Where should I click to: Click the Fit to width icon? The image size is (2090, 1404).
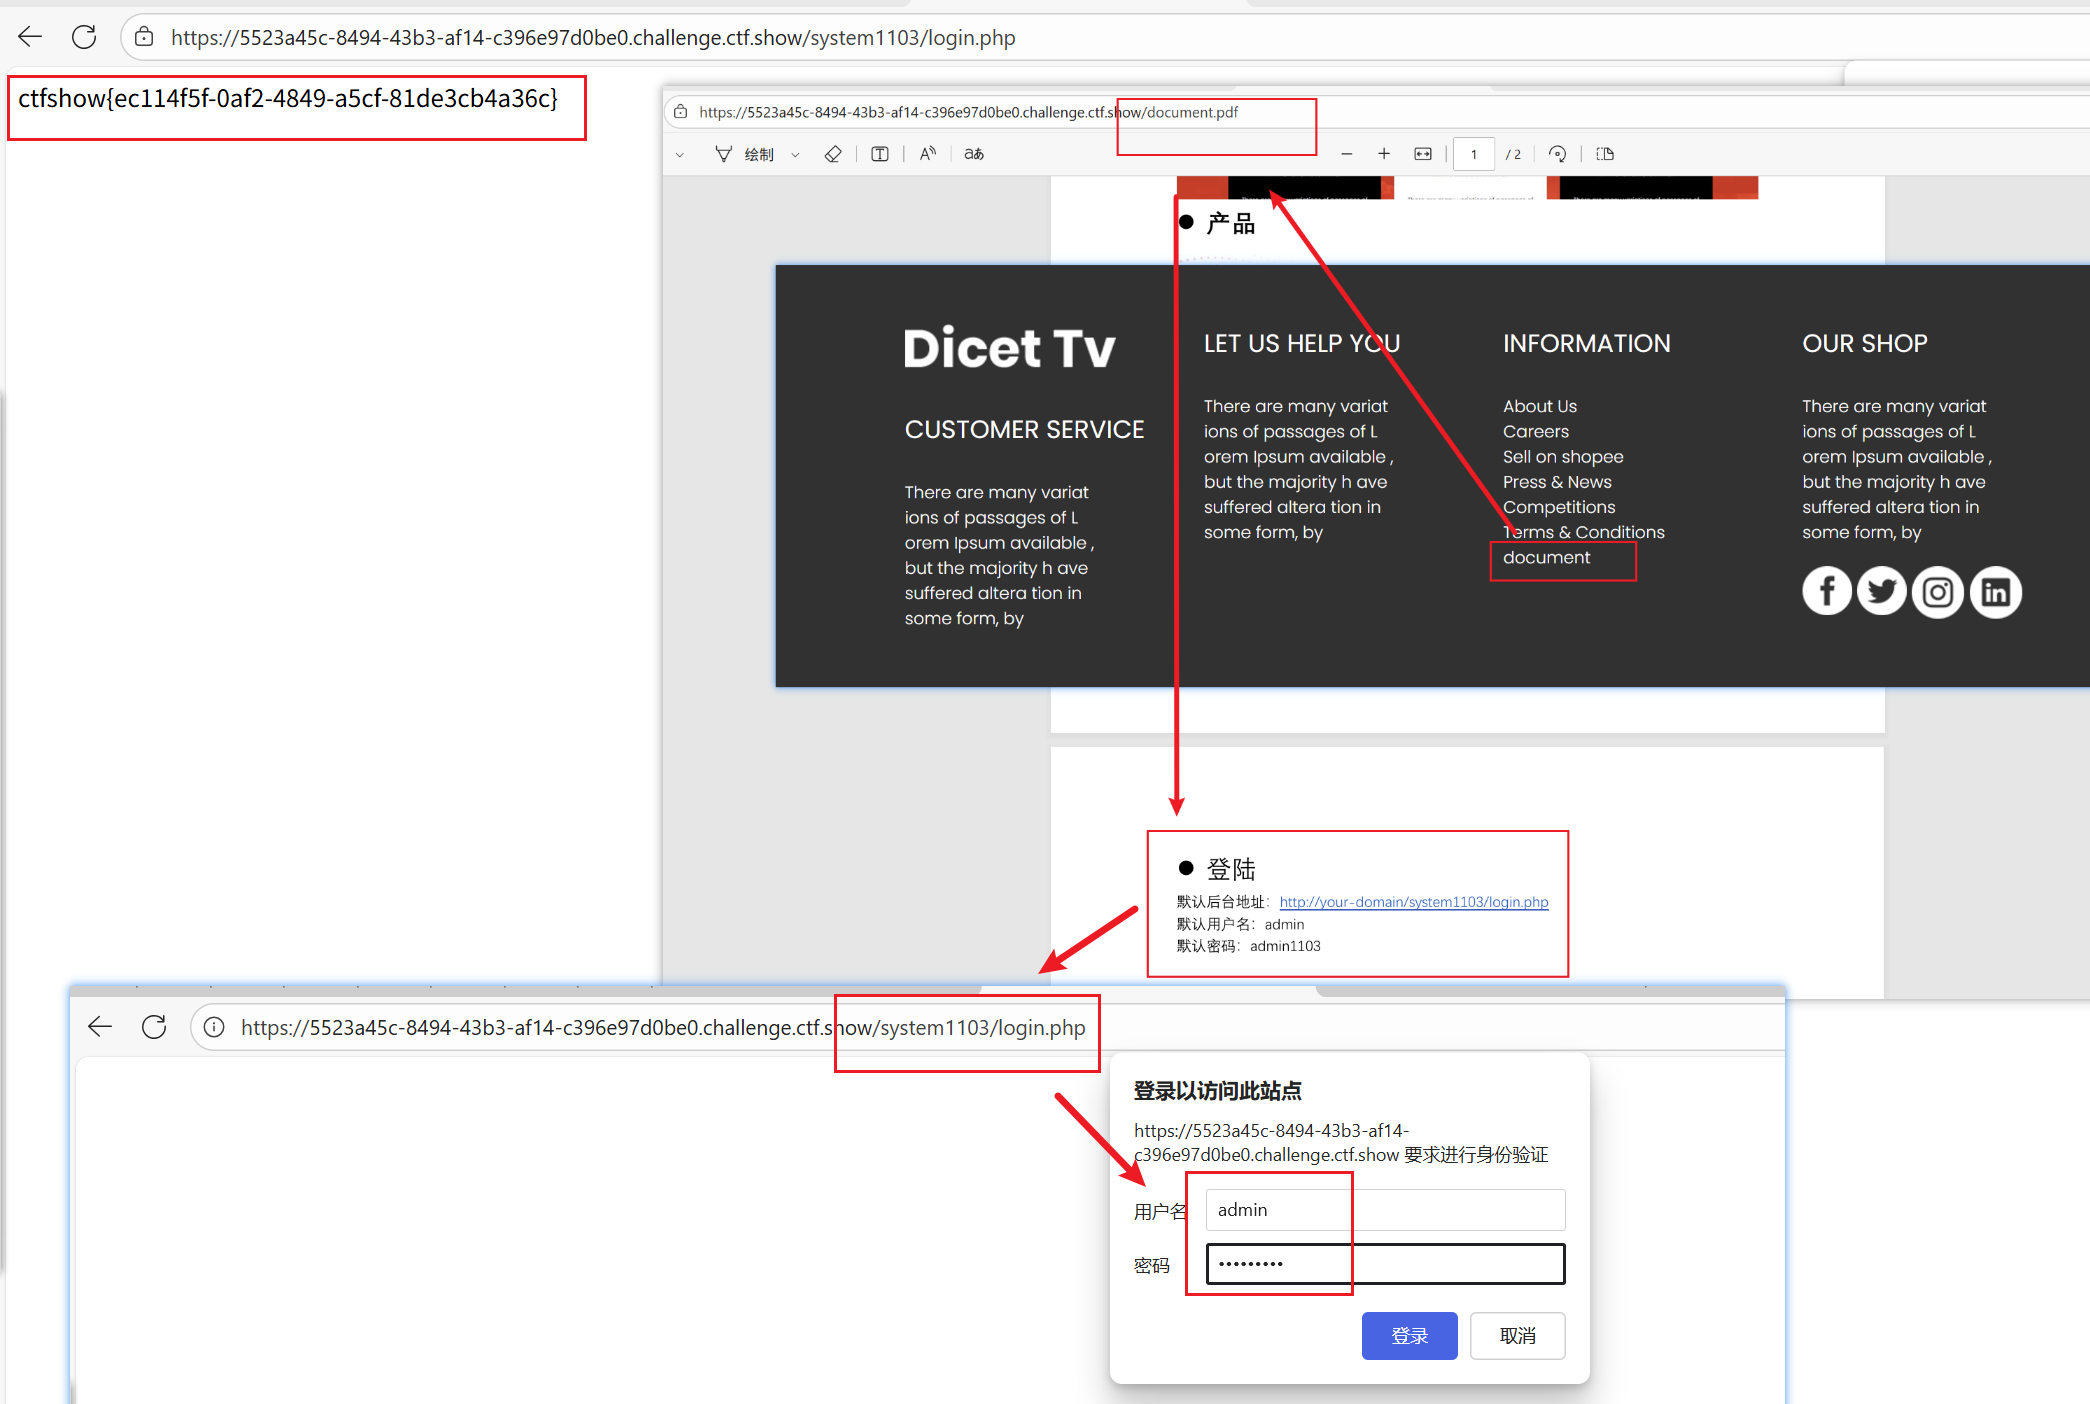click(1422, 153)
